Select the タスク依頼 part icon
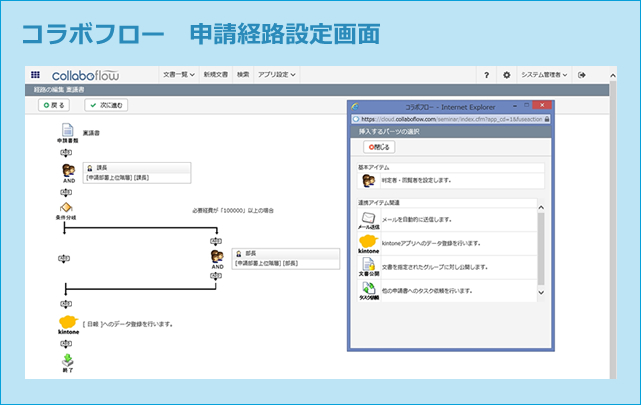 368,292
